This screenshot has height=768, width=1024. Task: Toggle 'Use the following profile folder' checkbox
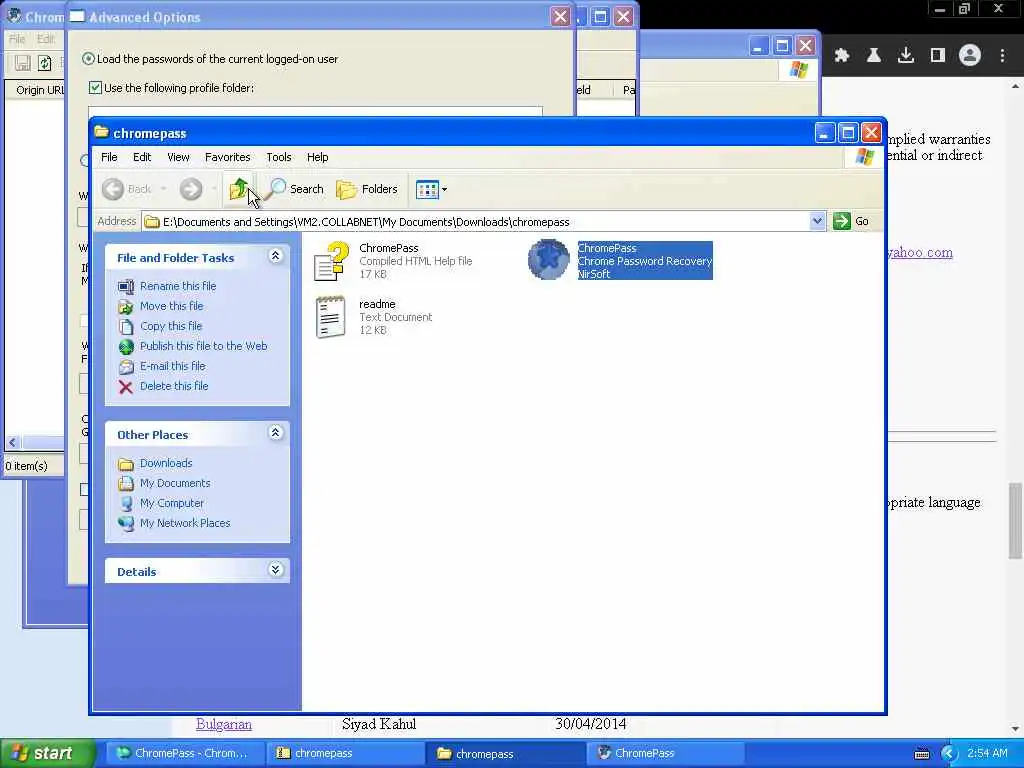coord(95,88)
